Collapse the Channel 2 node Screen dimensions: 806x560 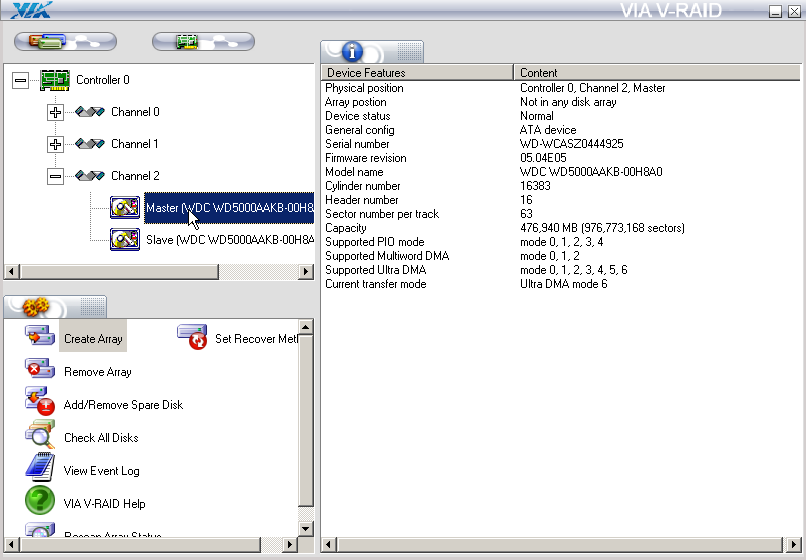55,176
